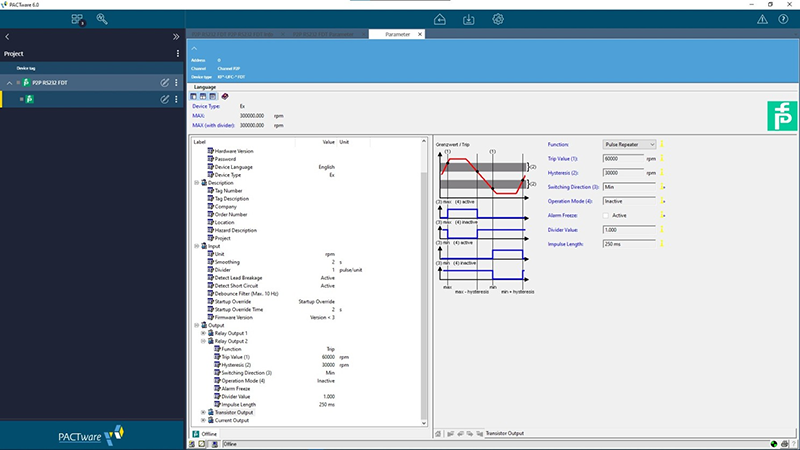Click the Switching Direction (3) field
This screenshot has height=450, width=800.
coord(629,187)
